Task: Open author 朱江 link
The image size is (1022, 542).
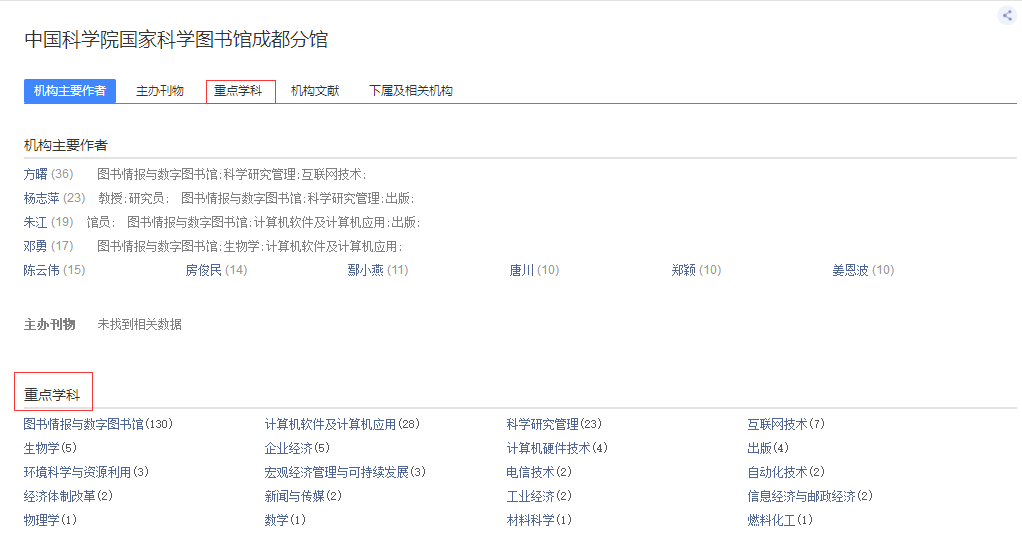Action: 35,222
